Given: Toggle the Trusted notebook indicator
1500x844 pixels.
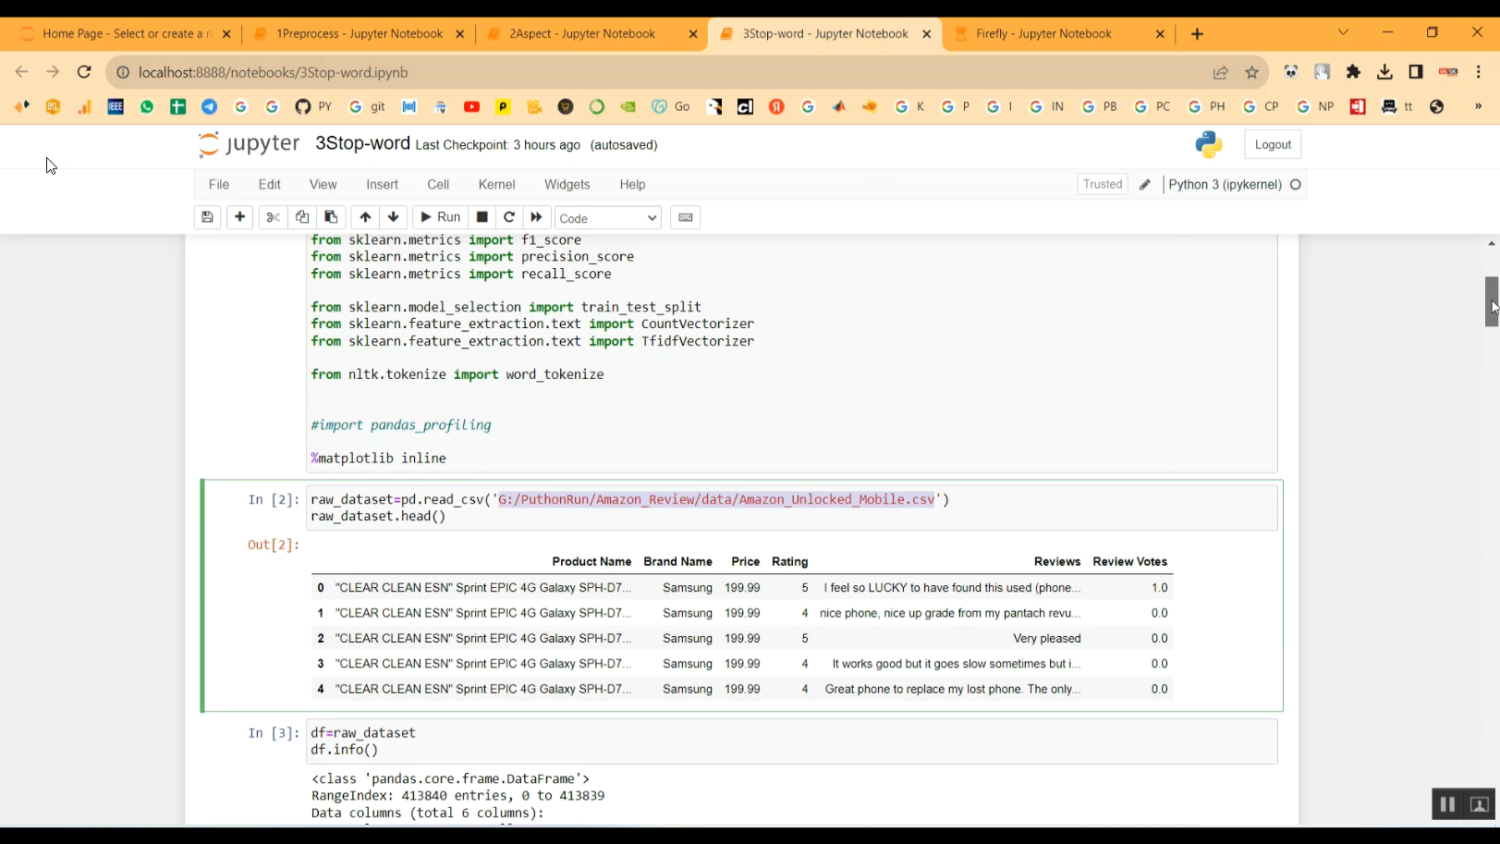Looking at the screenshot, I should (1102, 184).
